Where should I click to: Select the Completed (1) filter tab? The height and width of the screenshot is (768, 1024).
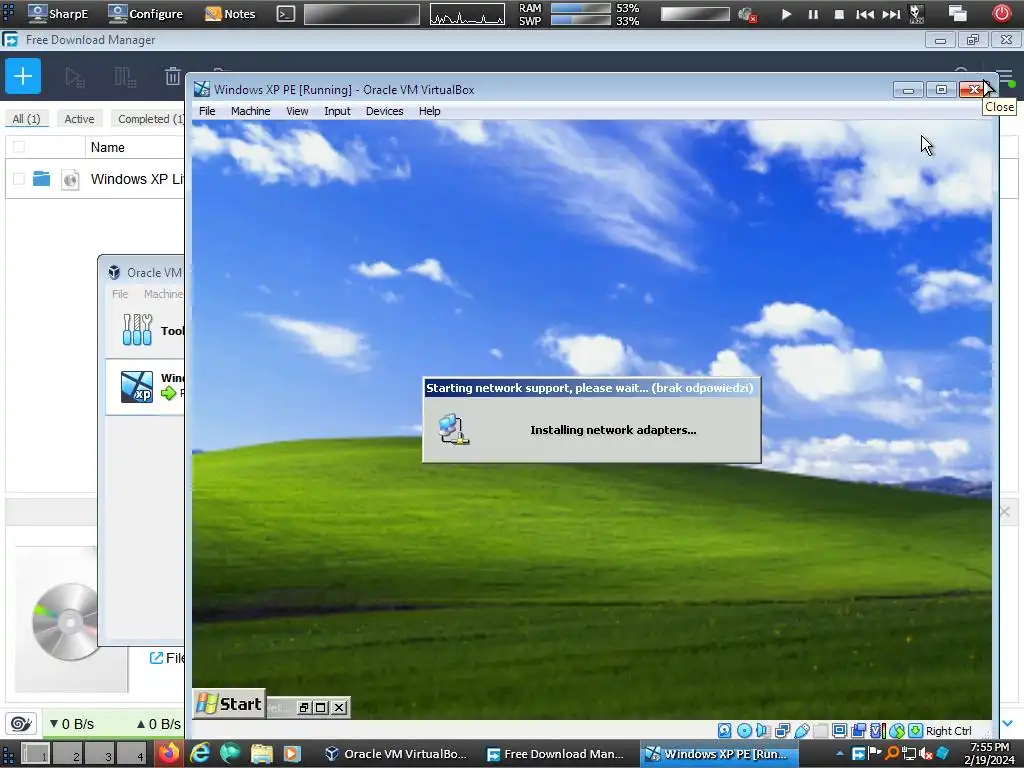(x=149, y=119)
